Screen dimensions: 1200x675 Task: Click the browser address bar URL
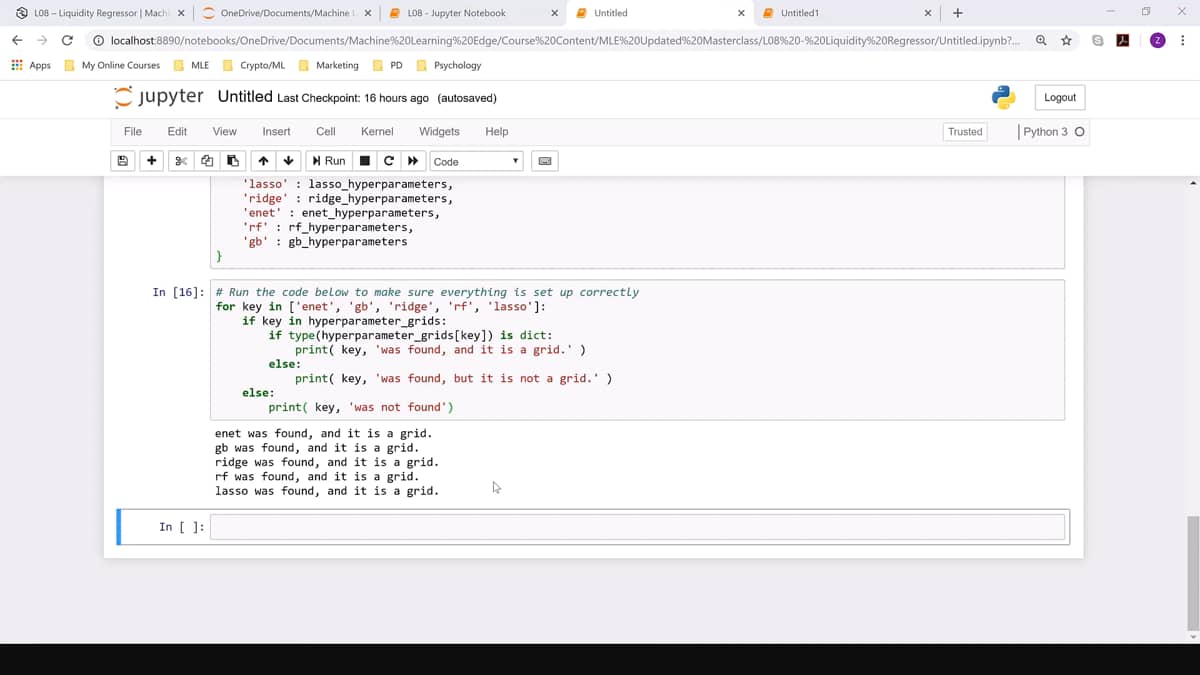[x=565, y=40]
